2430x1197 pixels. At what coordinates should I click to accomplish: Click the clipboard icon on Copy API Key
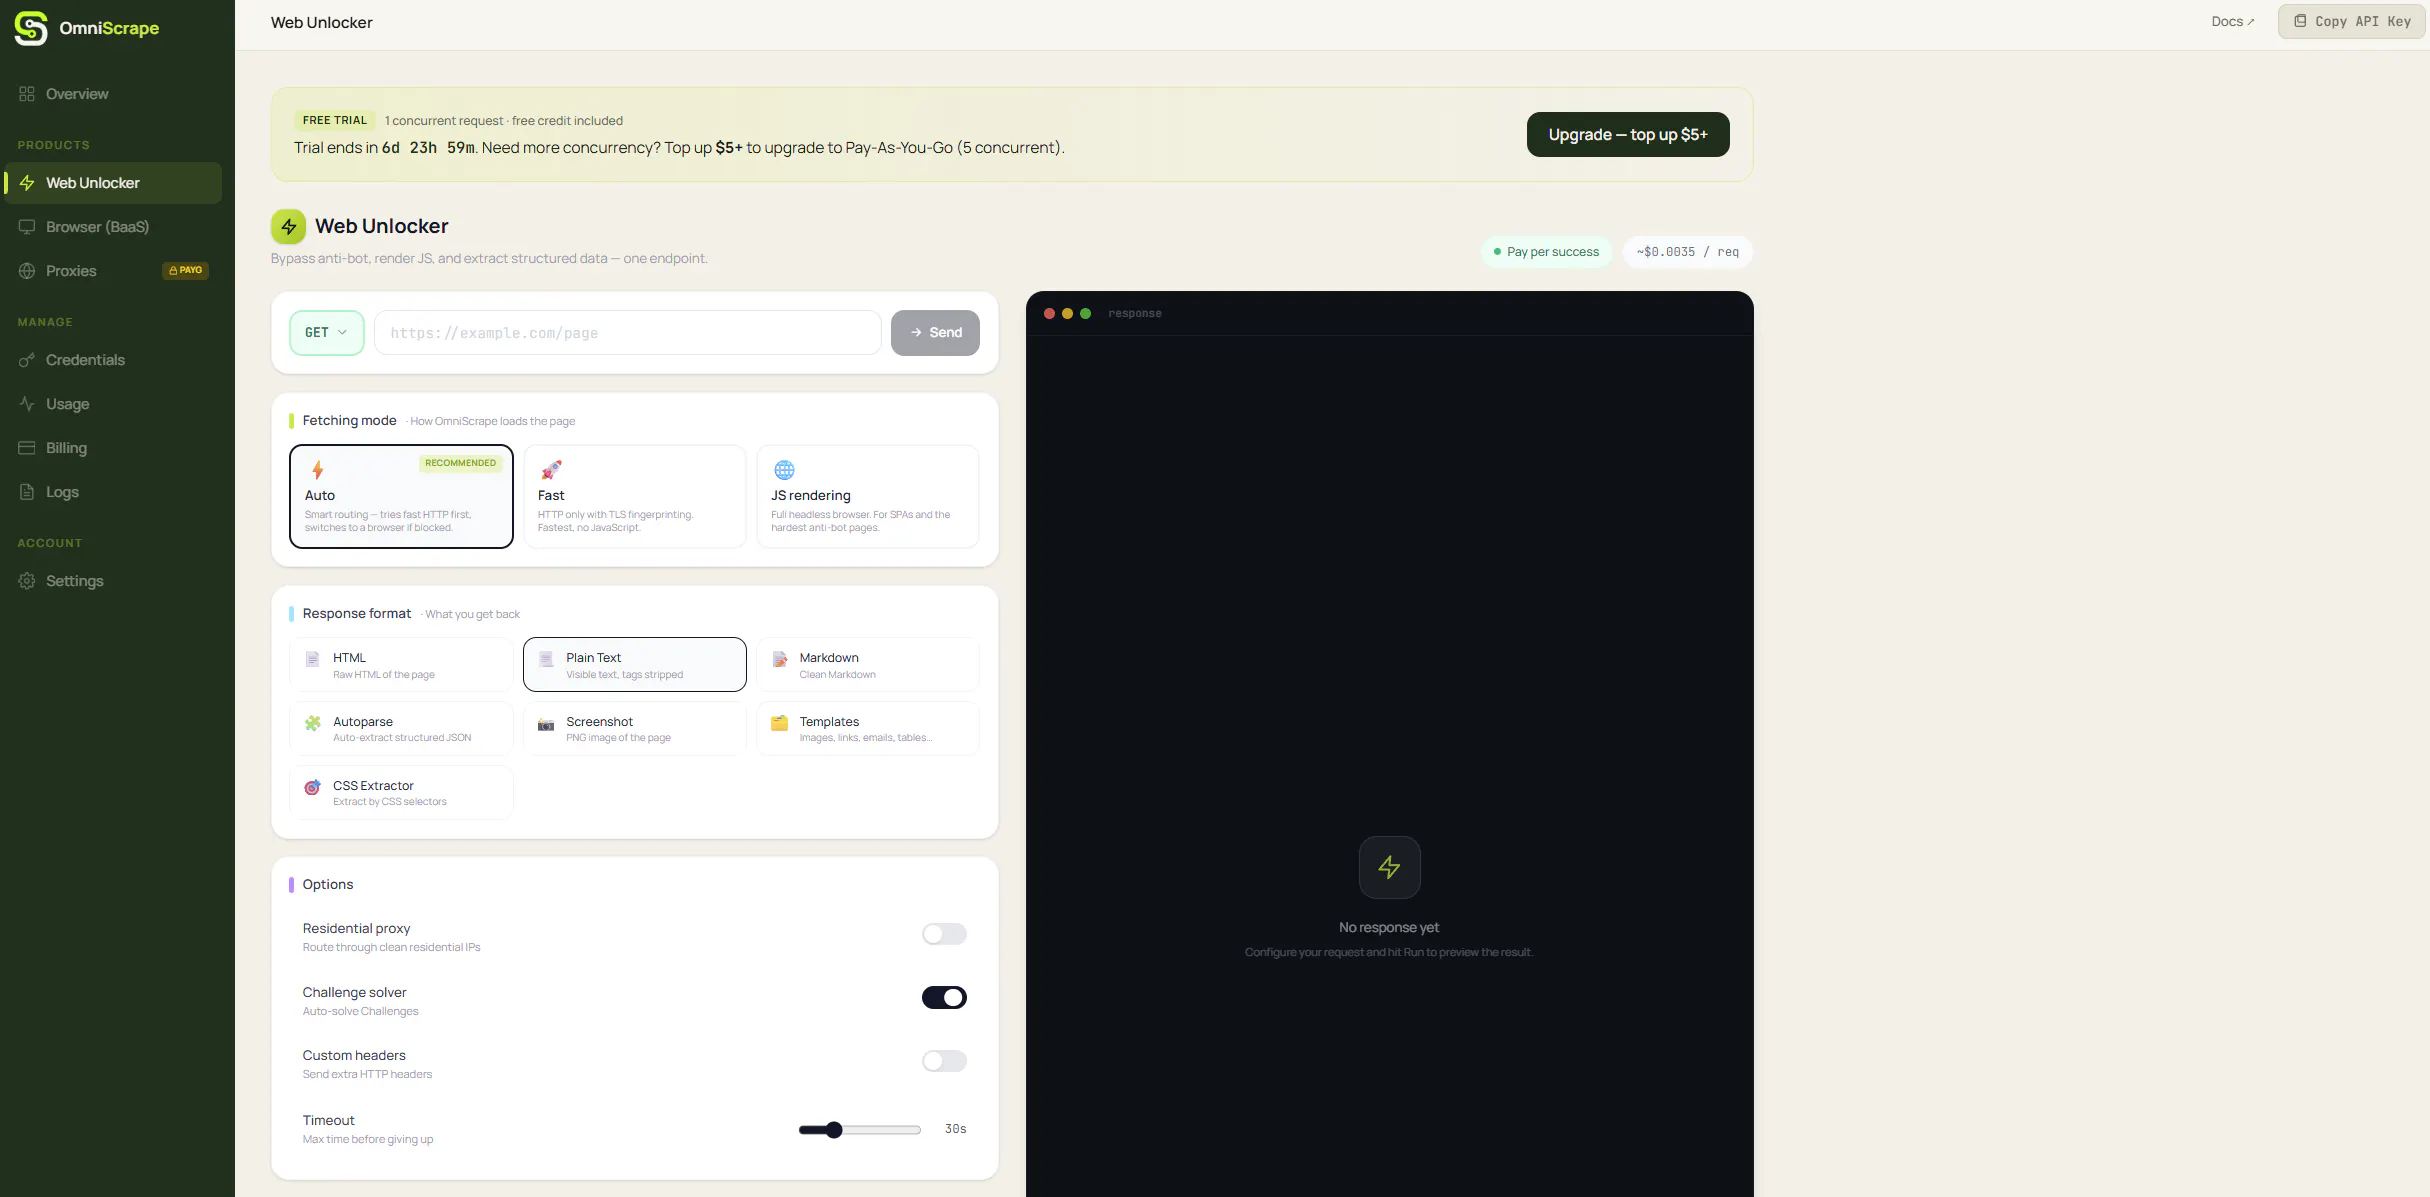(x=2300, y=21)
